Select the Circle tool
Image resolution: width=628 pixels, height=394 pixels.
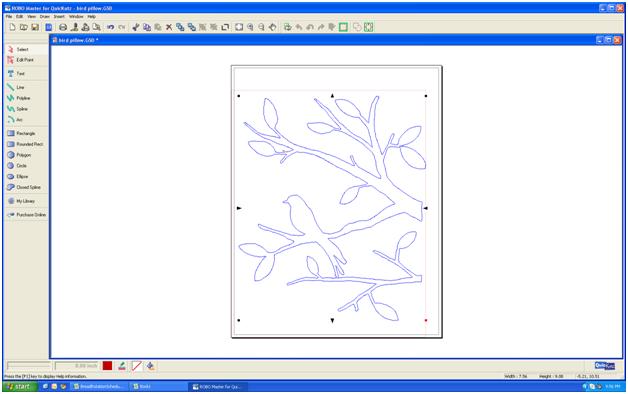click(x=26, y=166)
